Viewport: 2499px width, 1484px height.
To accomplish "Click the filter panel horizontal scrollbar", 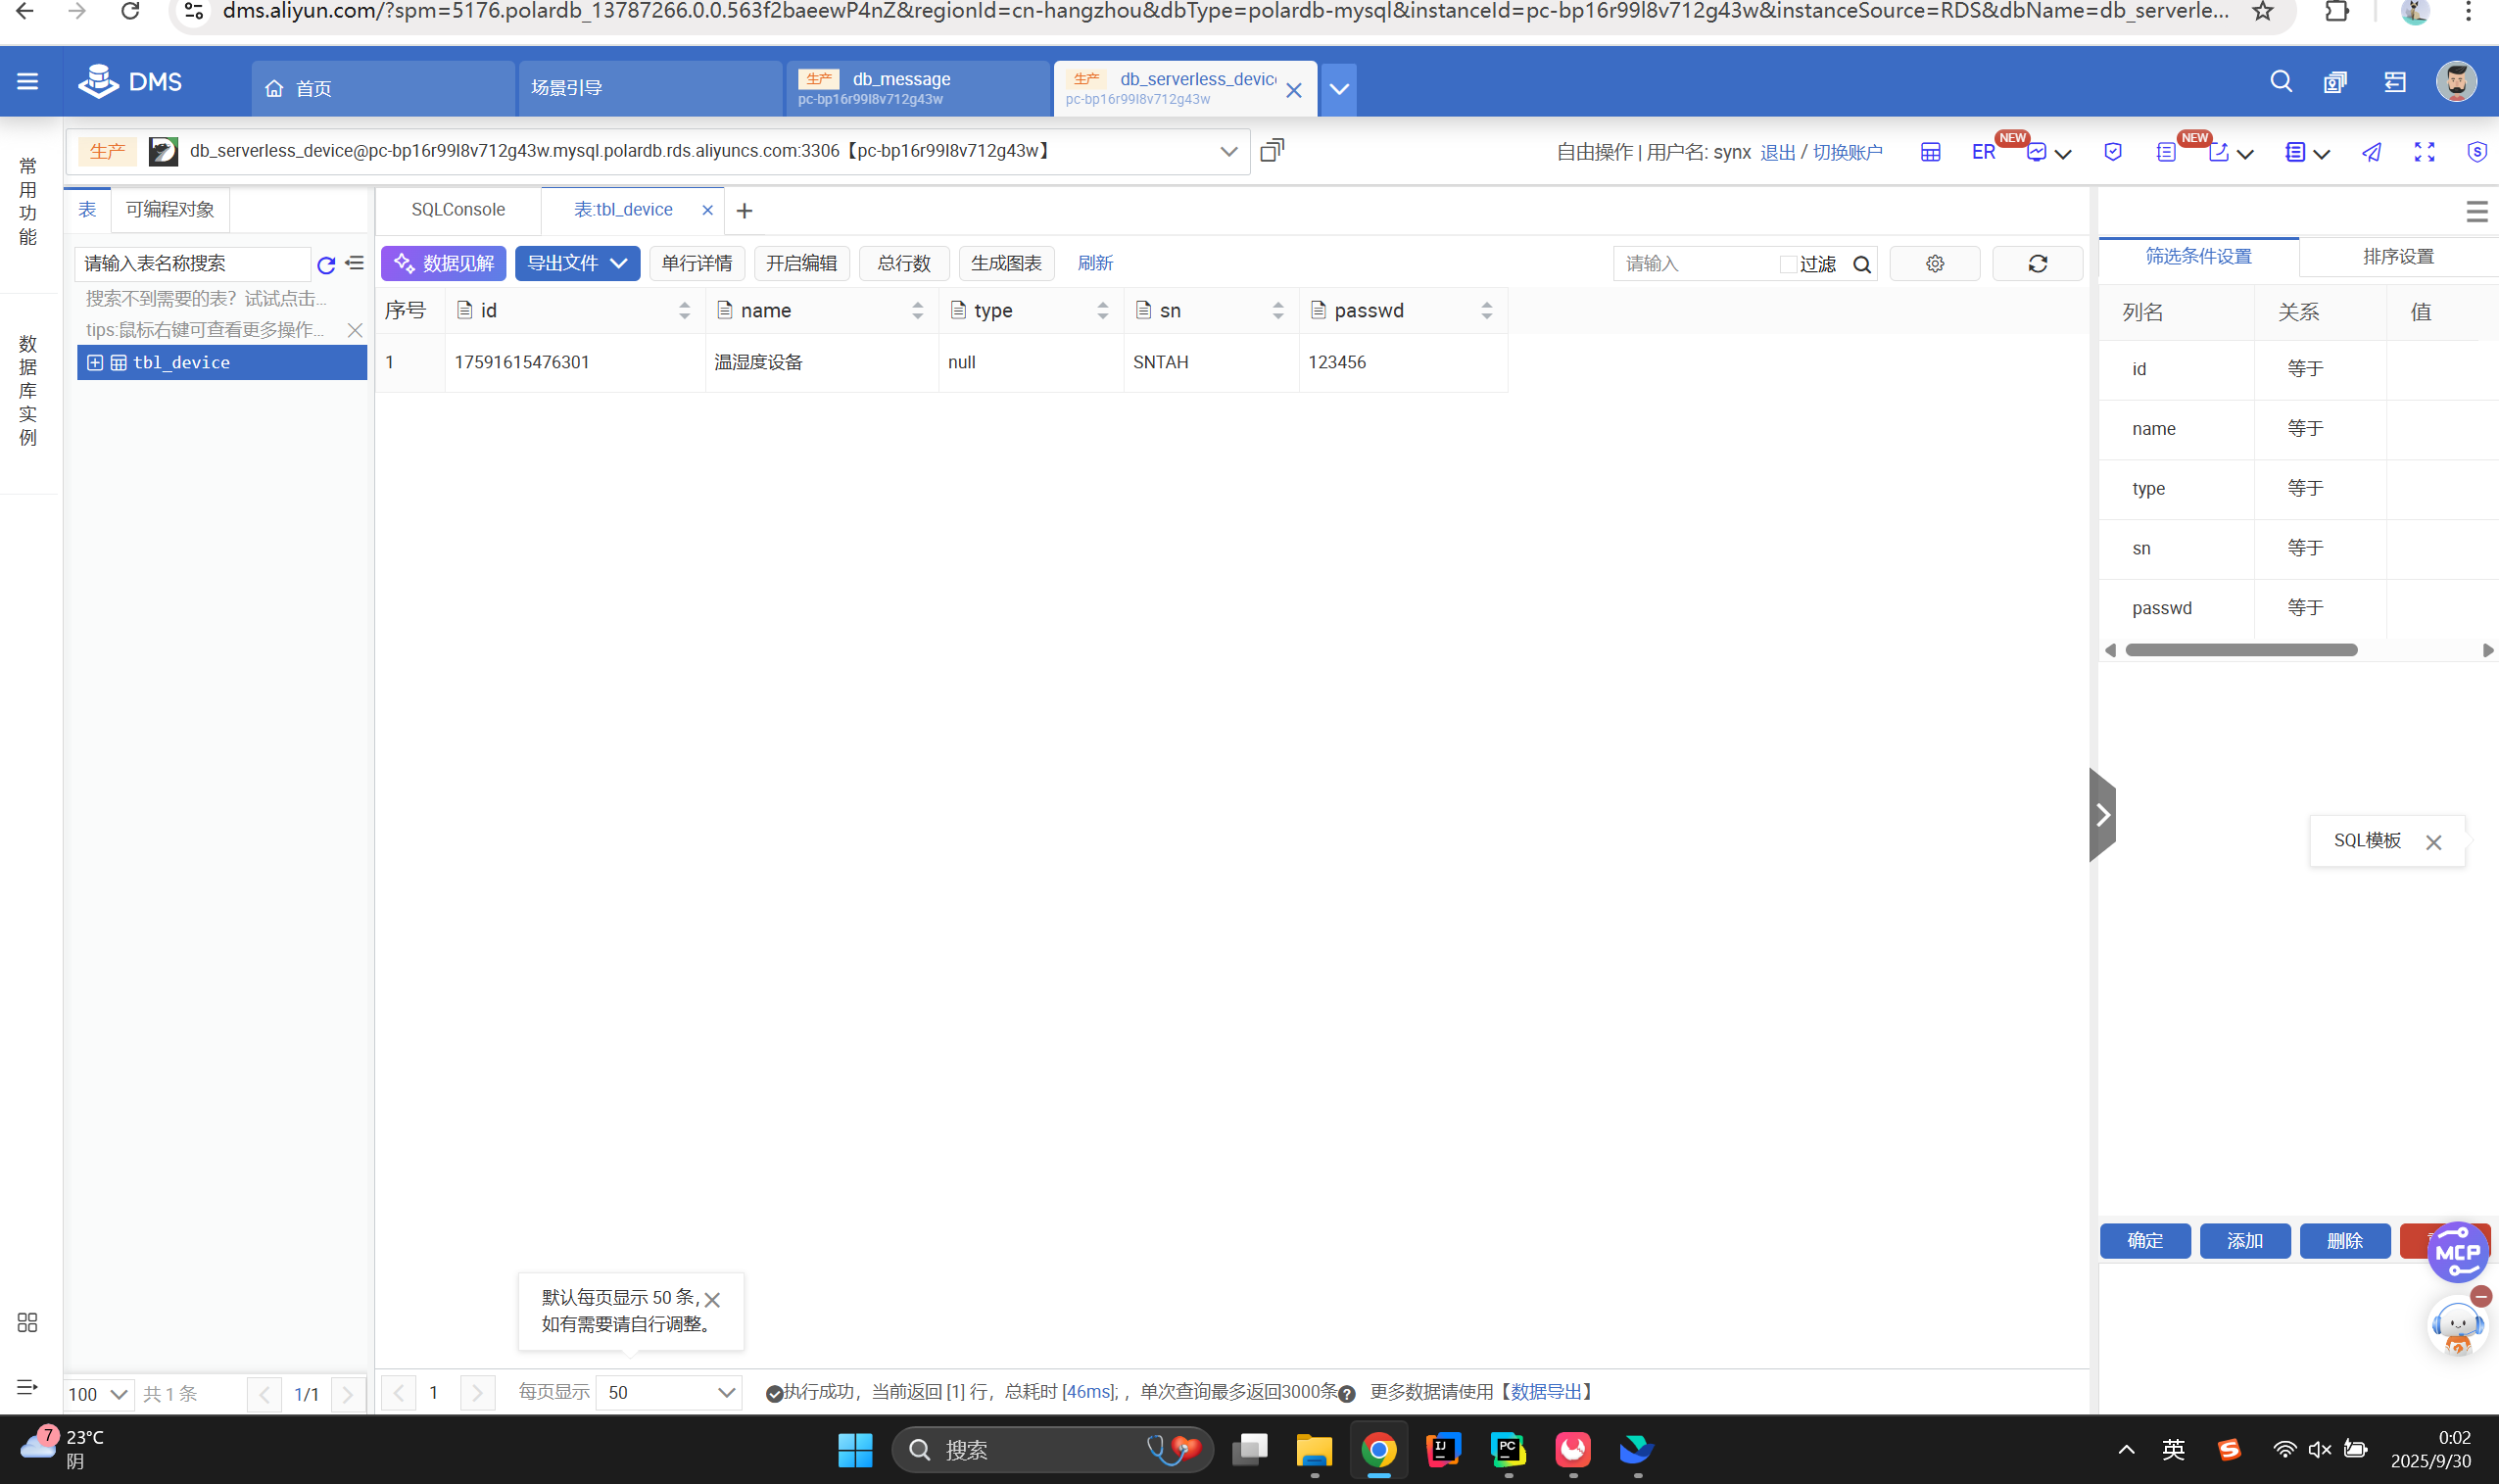I will tap(2240, 650).
